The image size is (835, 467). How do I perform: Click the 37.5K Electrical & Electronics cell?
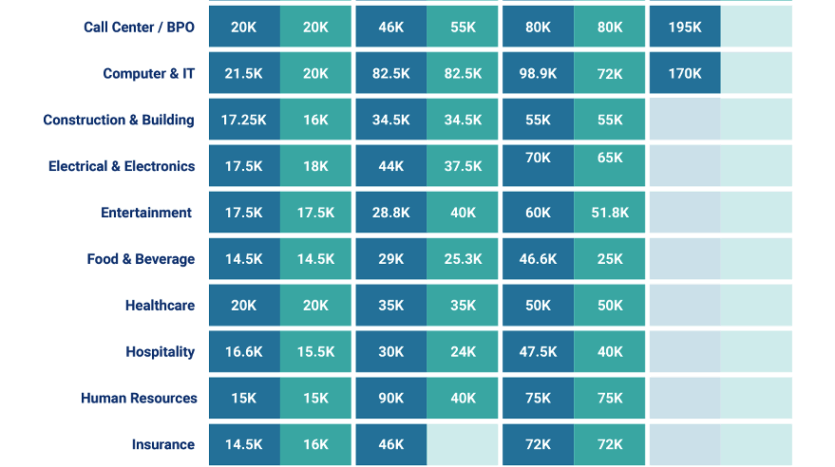pos(463,166)
